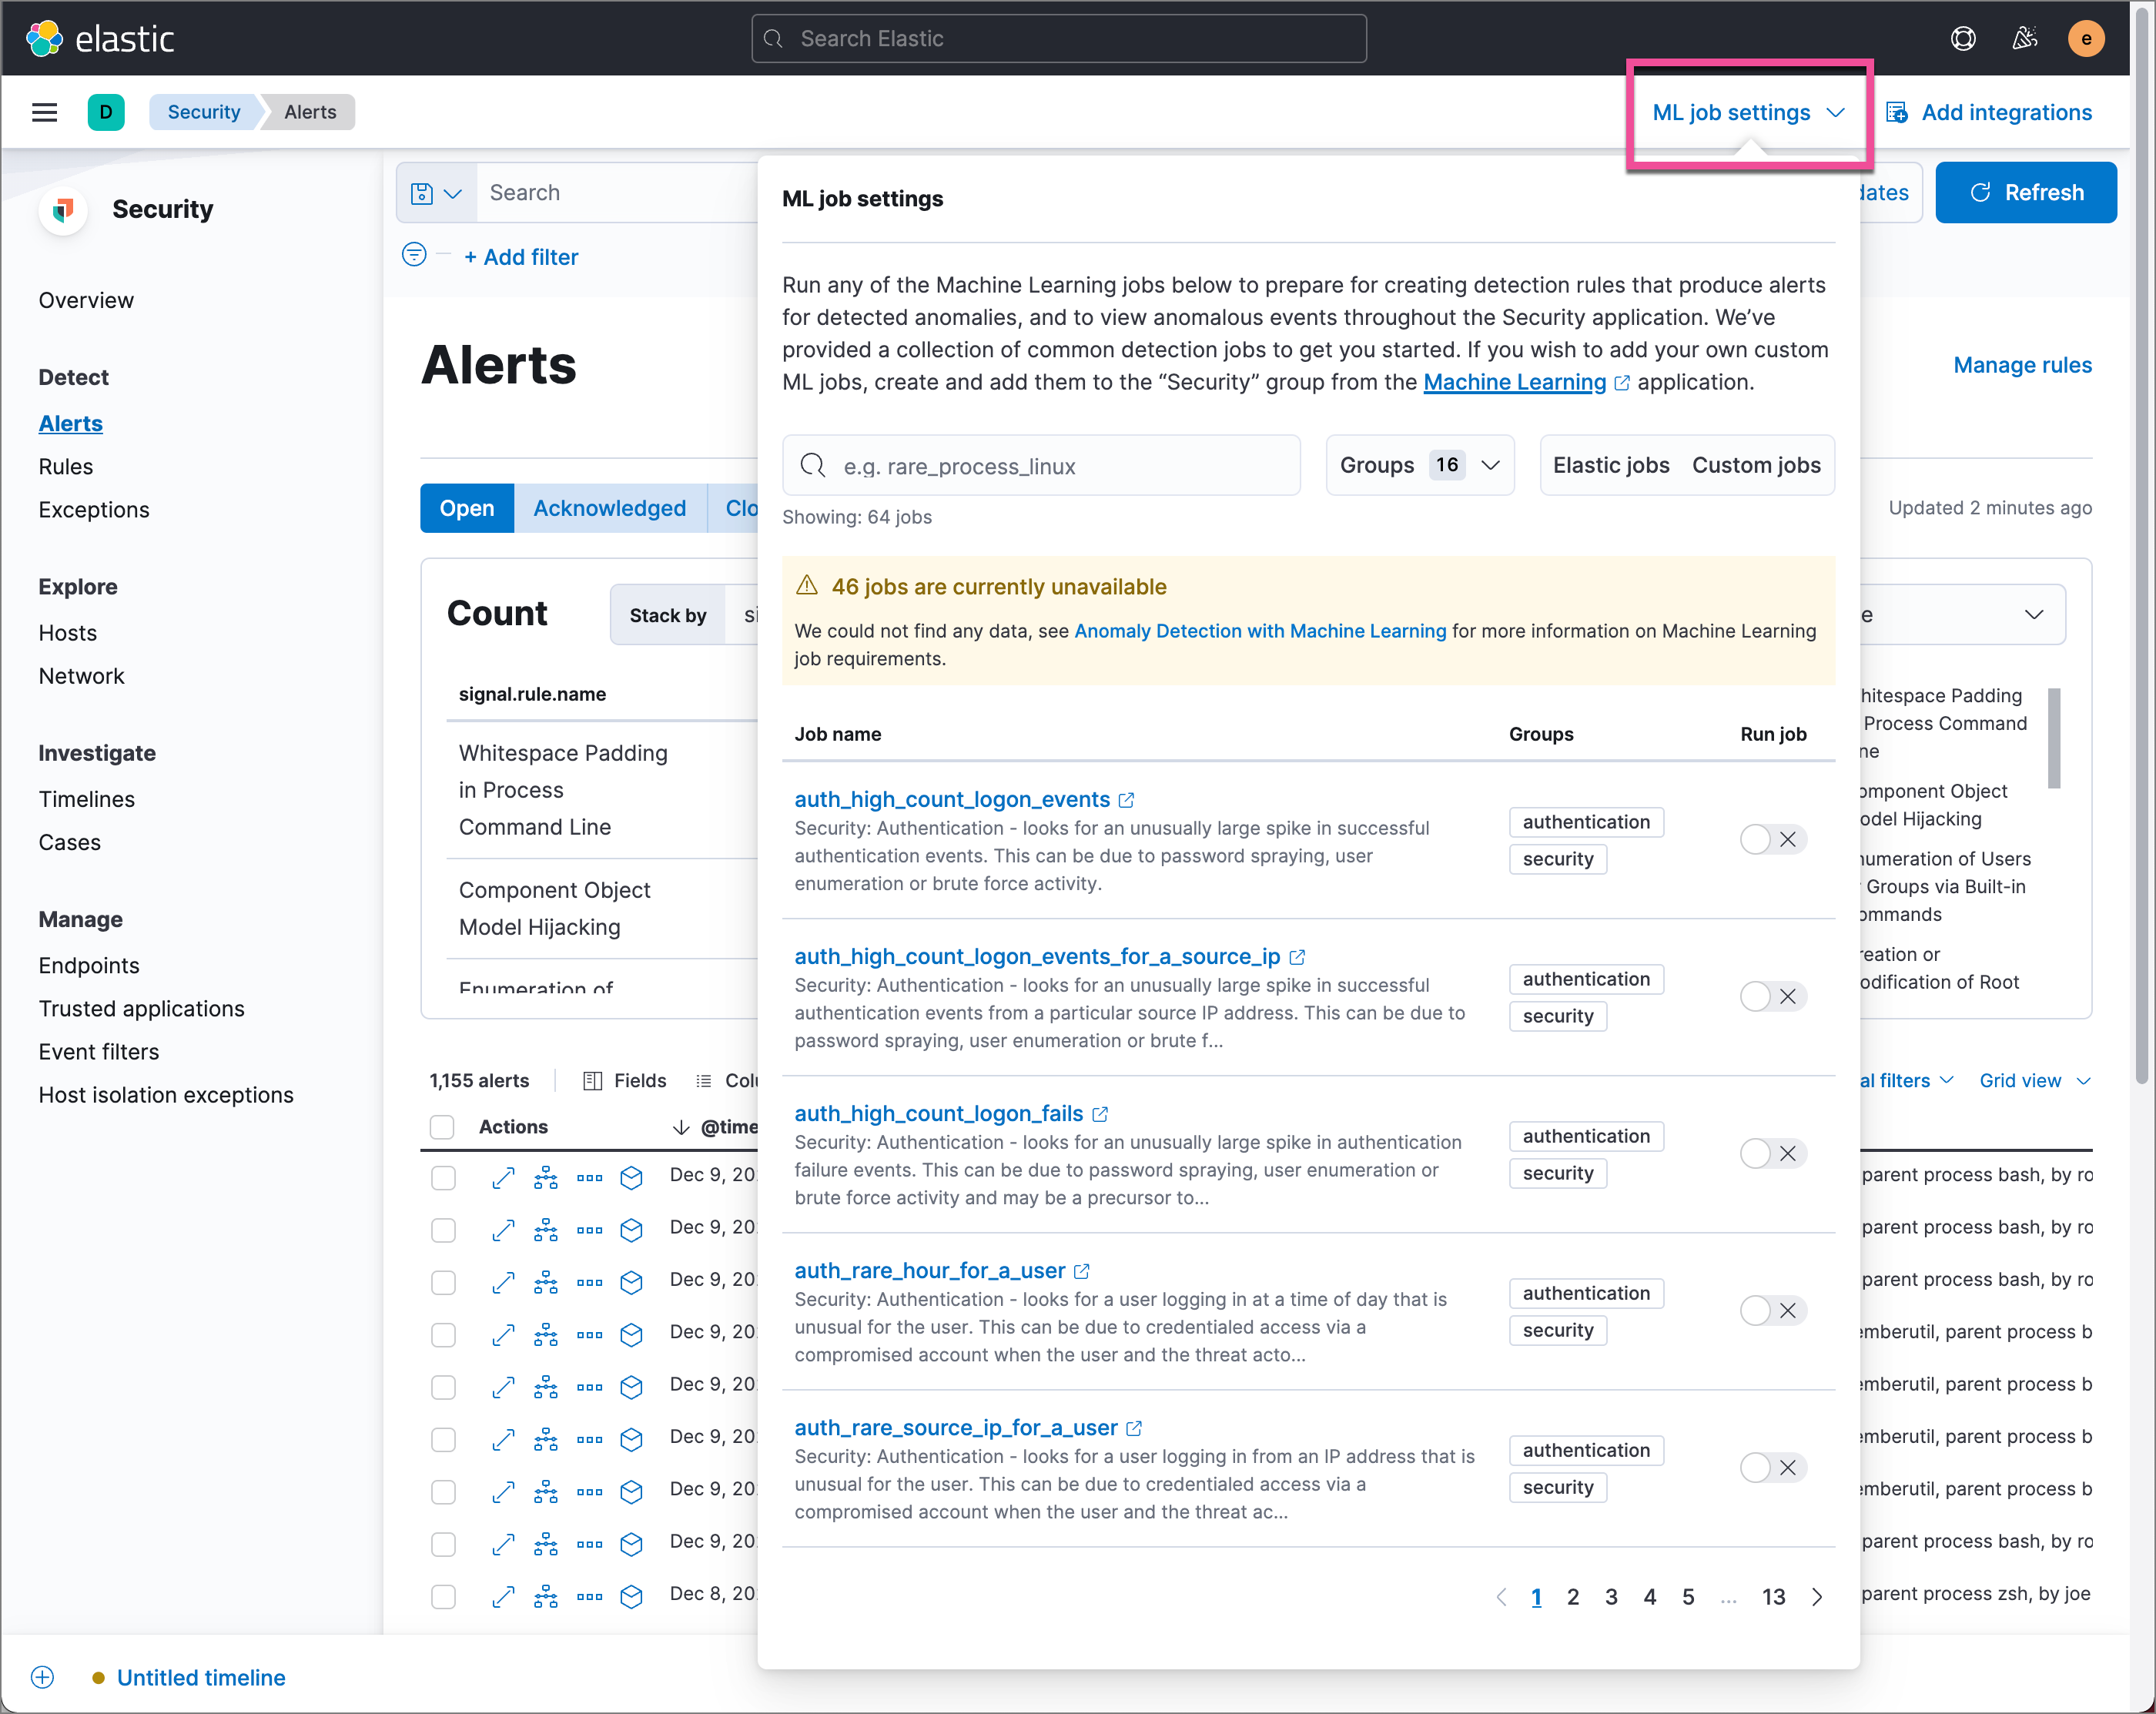Expand the ML job settings dropdown

point(1749,112)
